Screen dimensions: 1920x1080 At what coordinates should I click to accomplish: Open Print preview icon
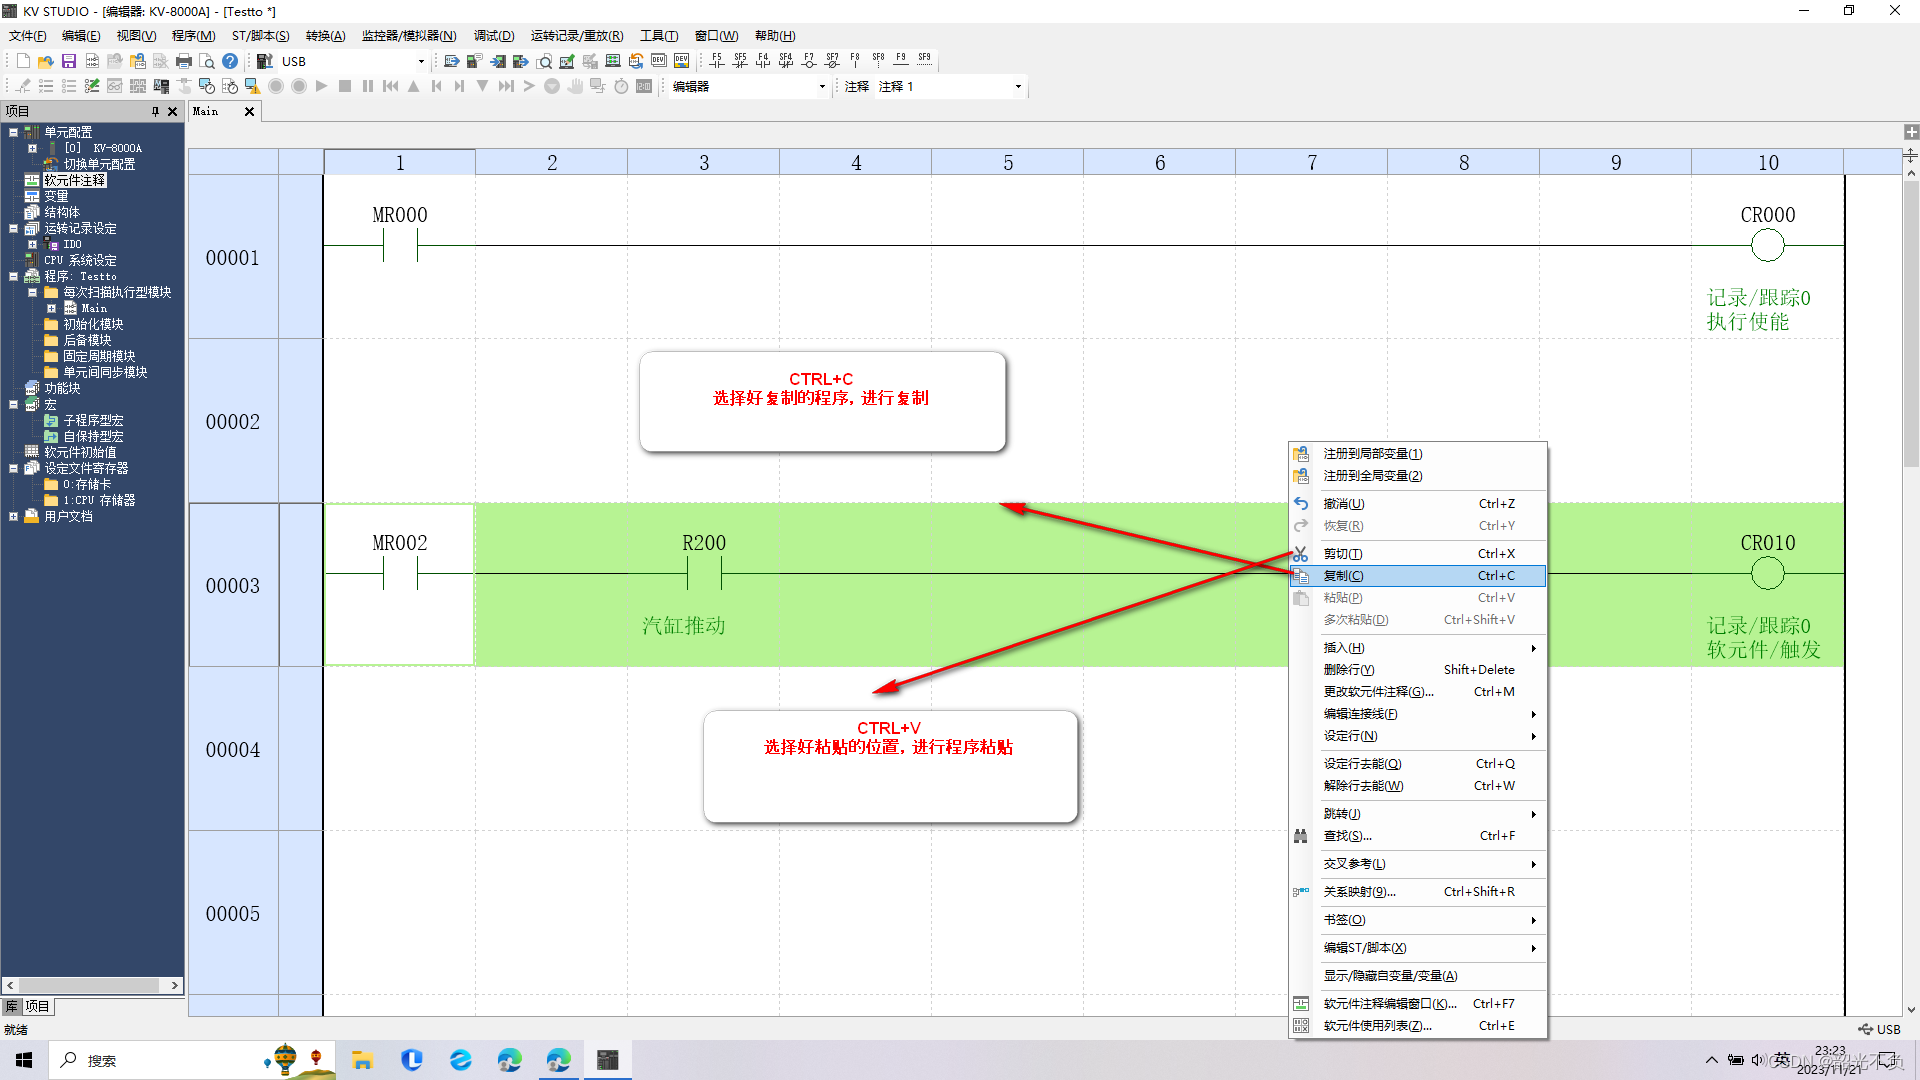[207, 61]
